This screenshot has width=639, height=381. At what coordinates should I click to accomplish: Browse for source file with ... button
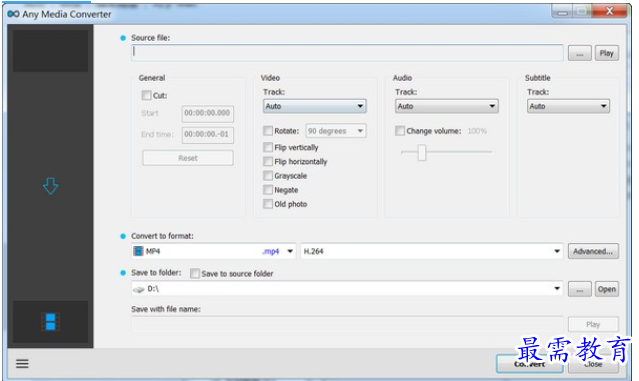click(580, 53)
